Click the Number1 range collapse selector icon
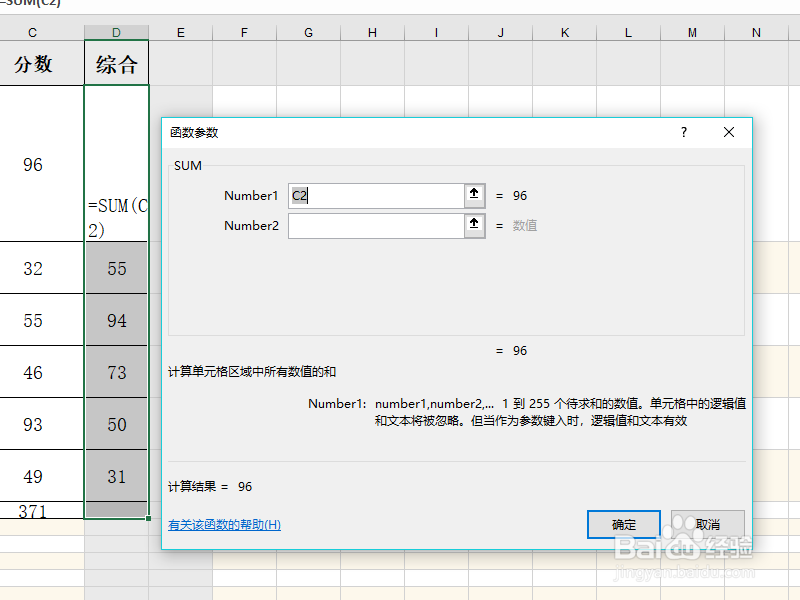The height and width of the screenshot is (600, 800). pyautogui.click(x=473, y=195)
